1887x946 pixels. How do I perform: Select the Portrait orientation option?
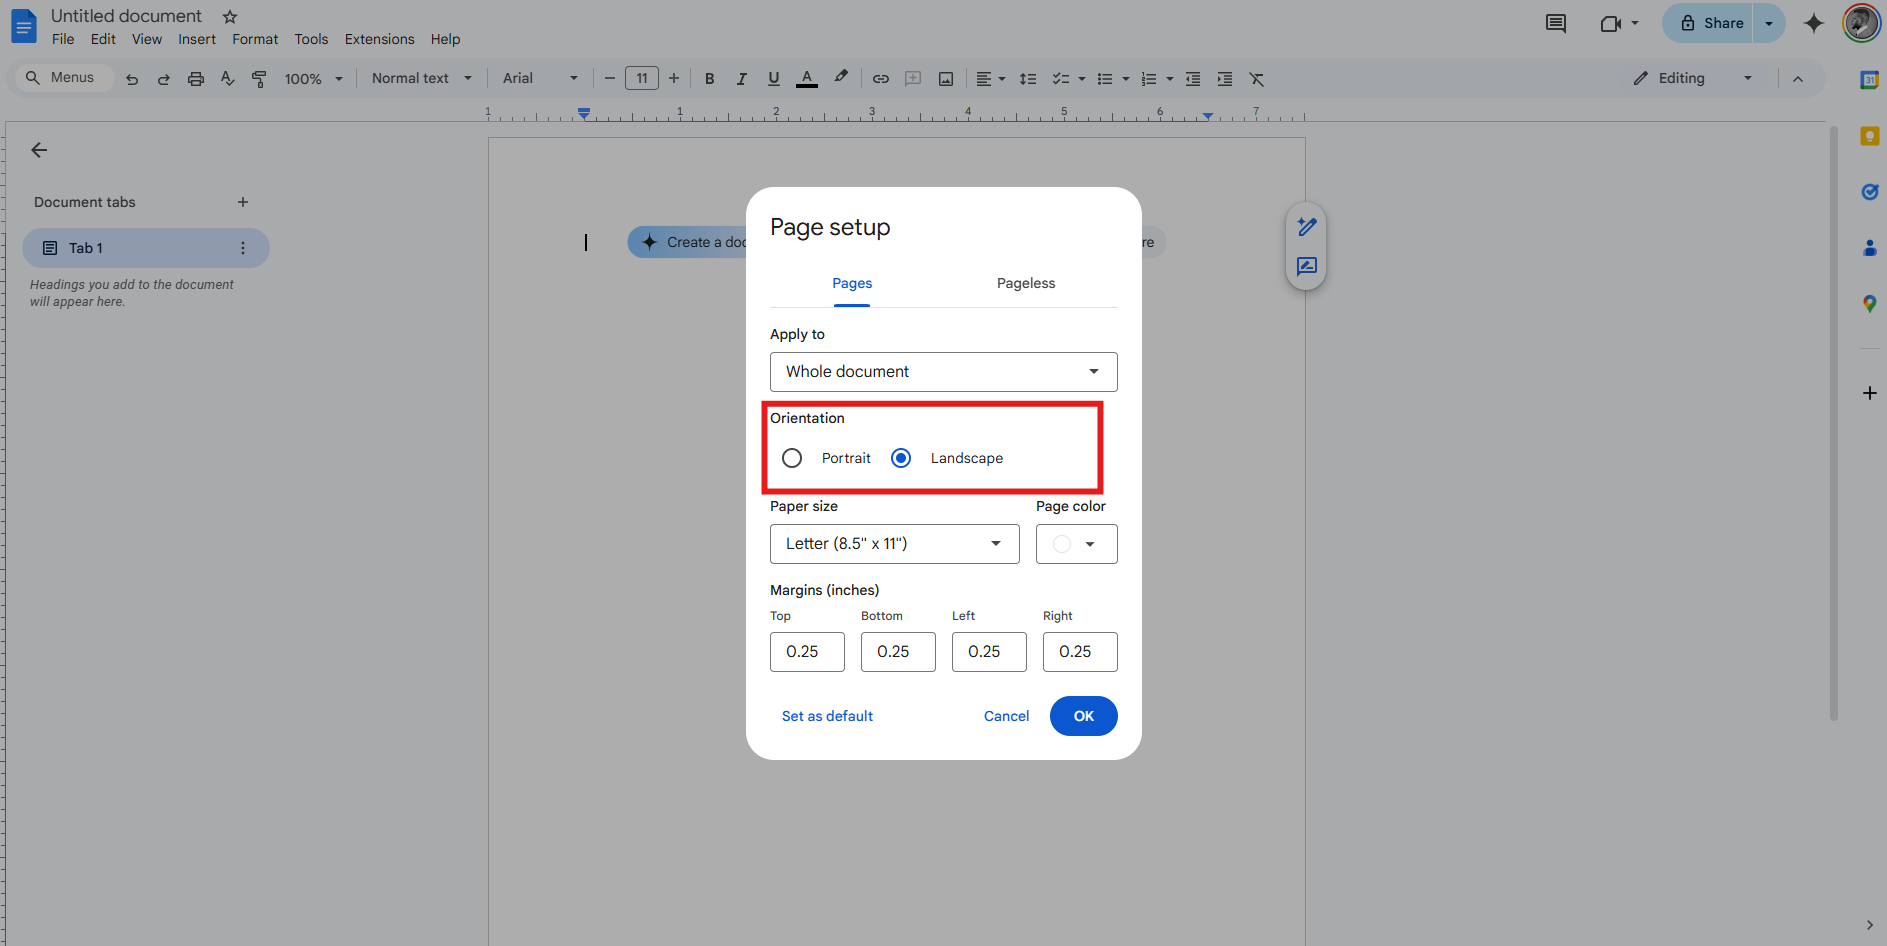click(x=792, y=457)
